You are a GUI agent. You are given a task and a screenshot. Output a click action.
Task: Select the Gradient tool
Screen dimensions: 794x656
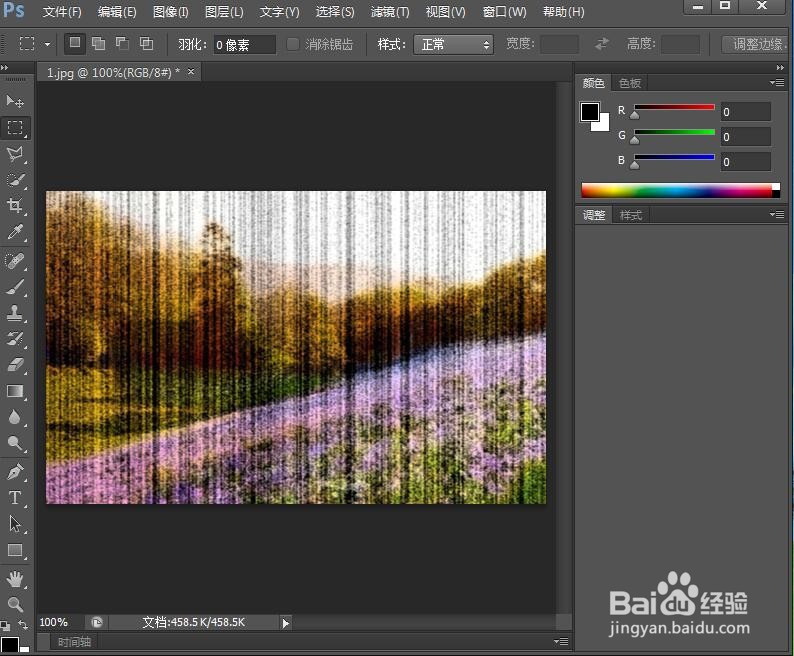pos(15,391)
